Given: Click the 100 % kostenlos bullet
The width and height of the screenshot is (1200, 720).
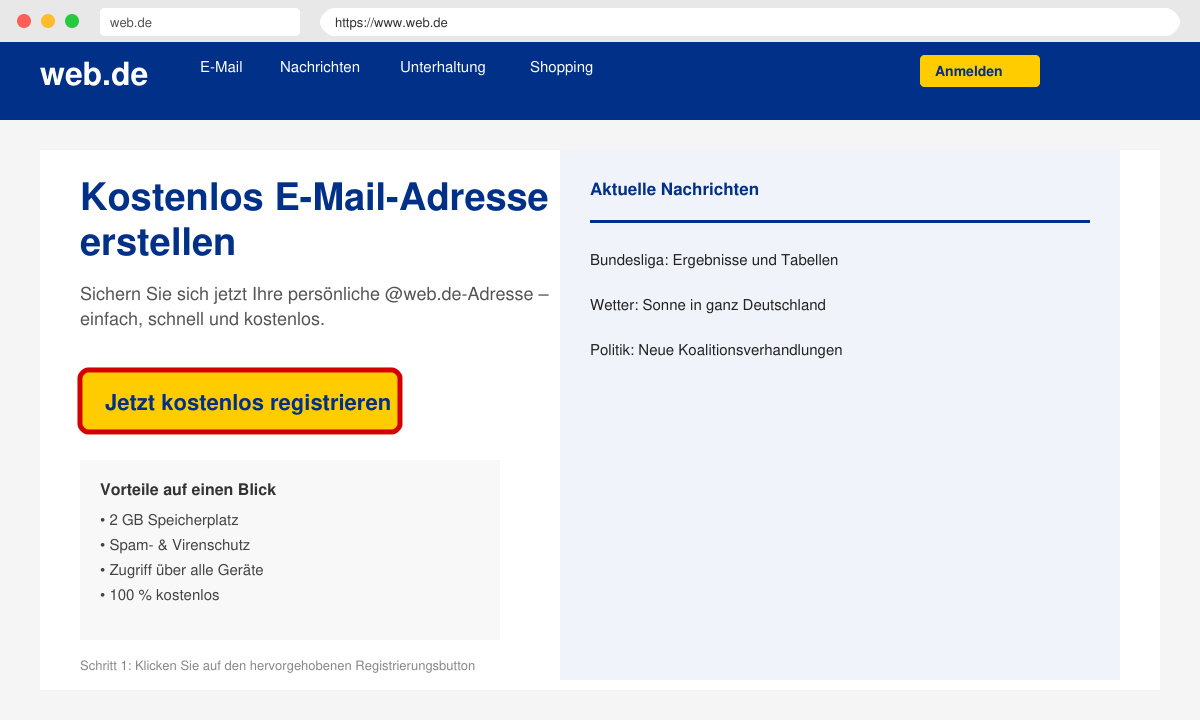Looking at the screenshot, I should (x=160, y=595).
